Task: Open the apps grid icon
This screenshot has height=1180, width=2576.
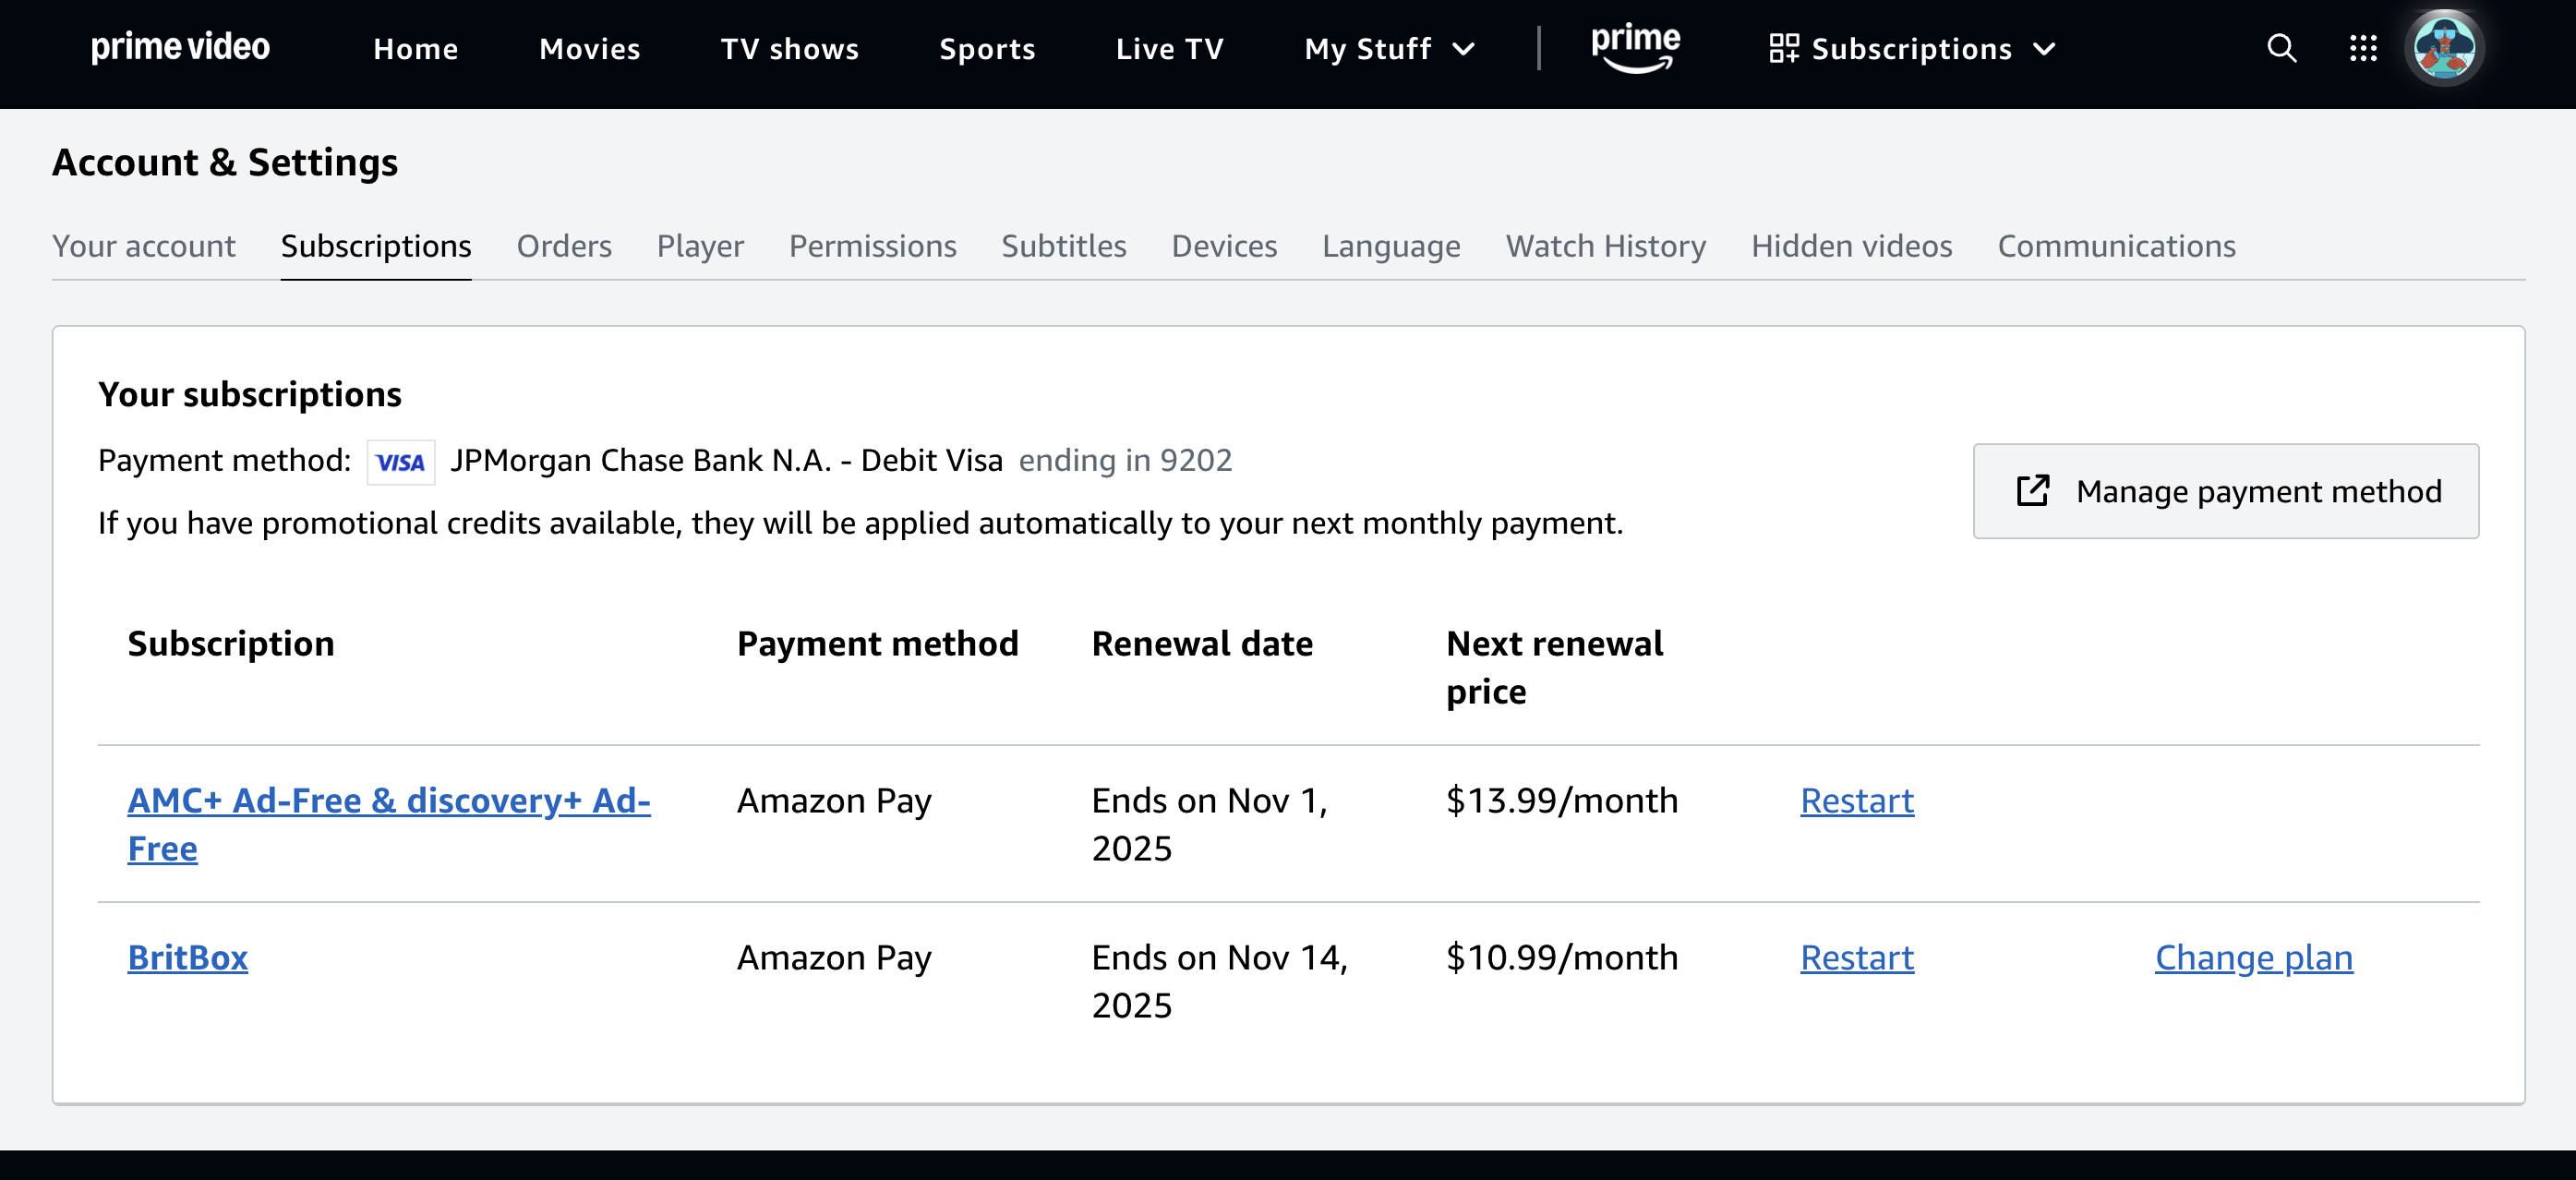Action: click(2363, 48)
